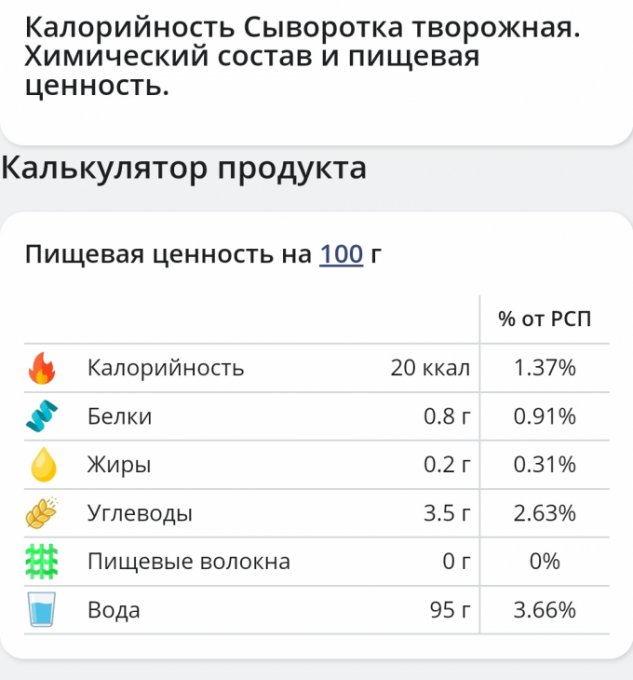This screenshot has height=680, width=633.
Task: Click the blue protein ribbon icon
Action: click(42, 416)
